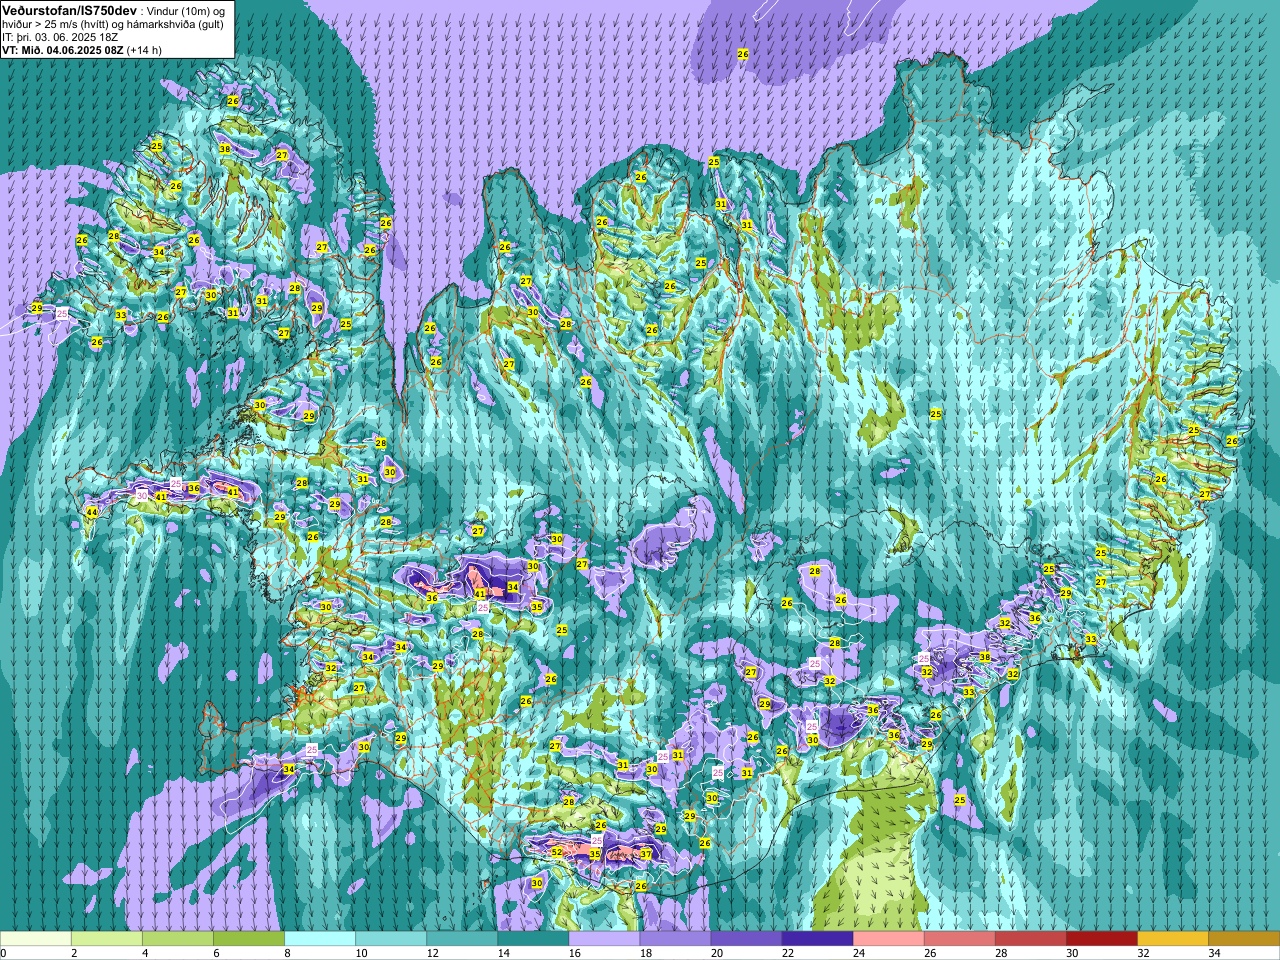1280x960 pixels.
Task: Select the salmon 26–28 m/s legend swatch
Action: click(959, 939)
